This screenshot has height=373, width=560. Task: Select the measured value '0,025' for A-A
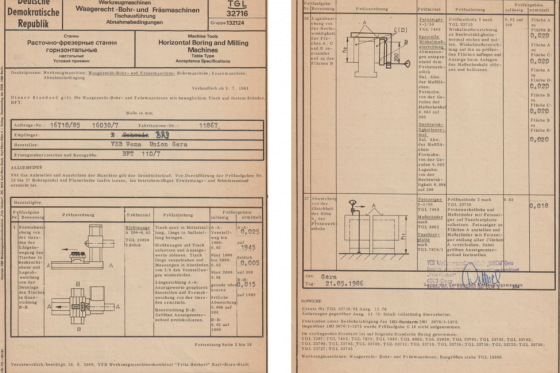249,232
